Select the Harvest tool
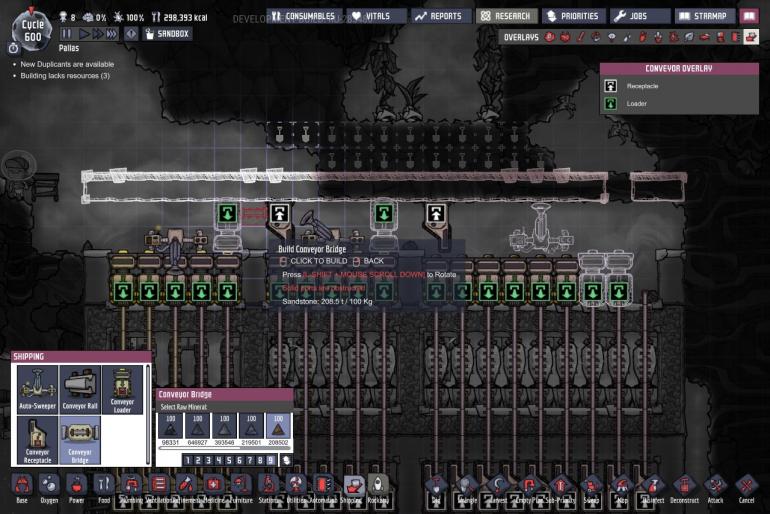 (498, 488)
